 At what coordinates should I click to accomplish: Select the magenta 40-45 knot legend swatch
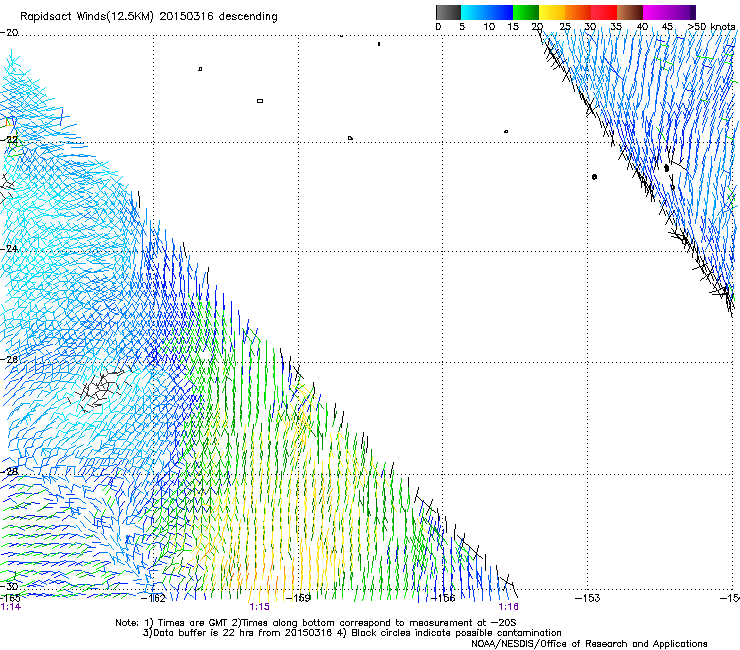pos(656,12)
